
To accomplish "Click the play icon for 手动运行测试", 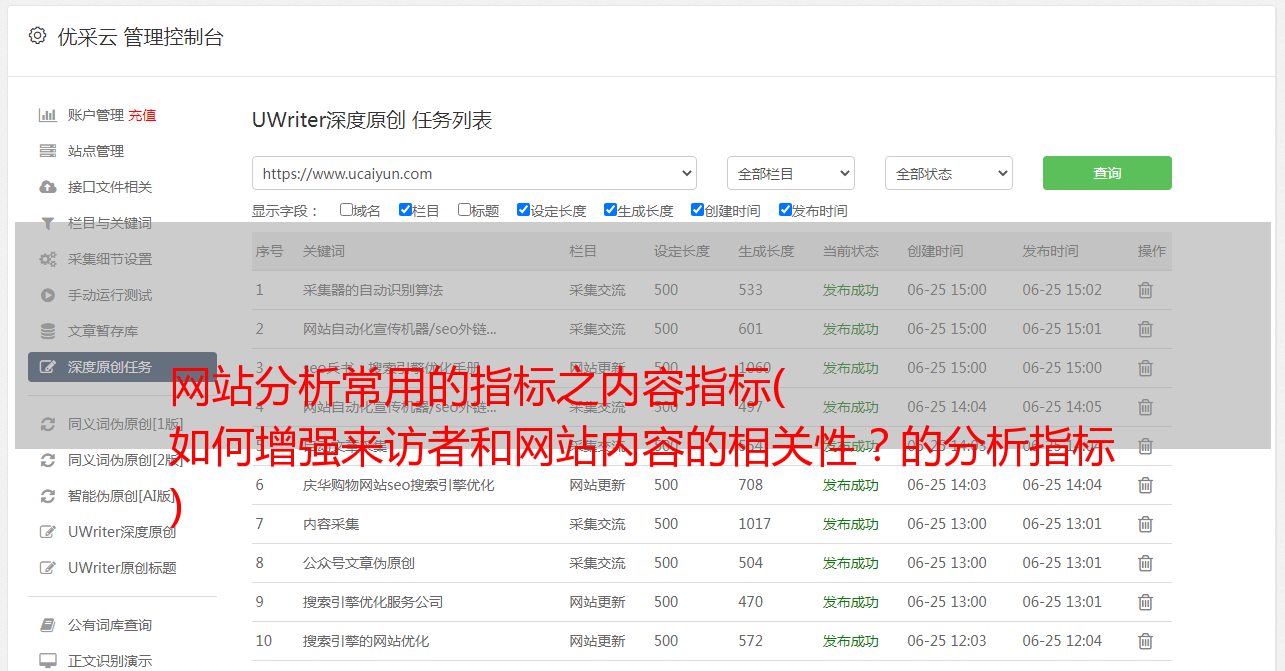I will 47,295.
